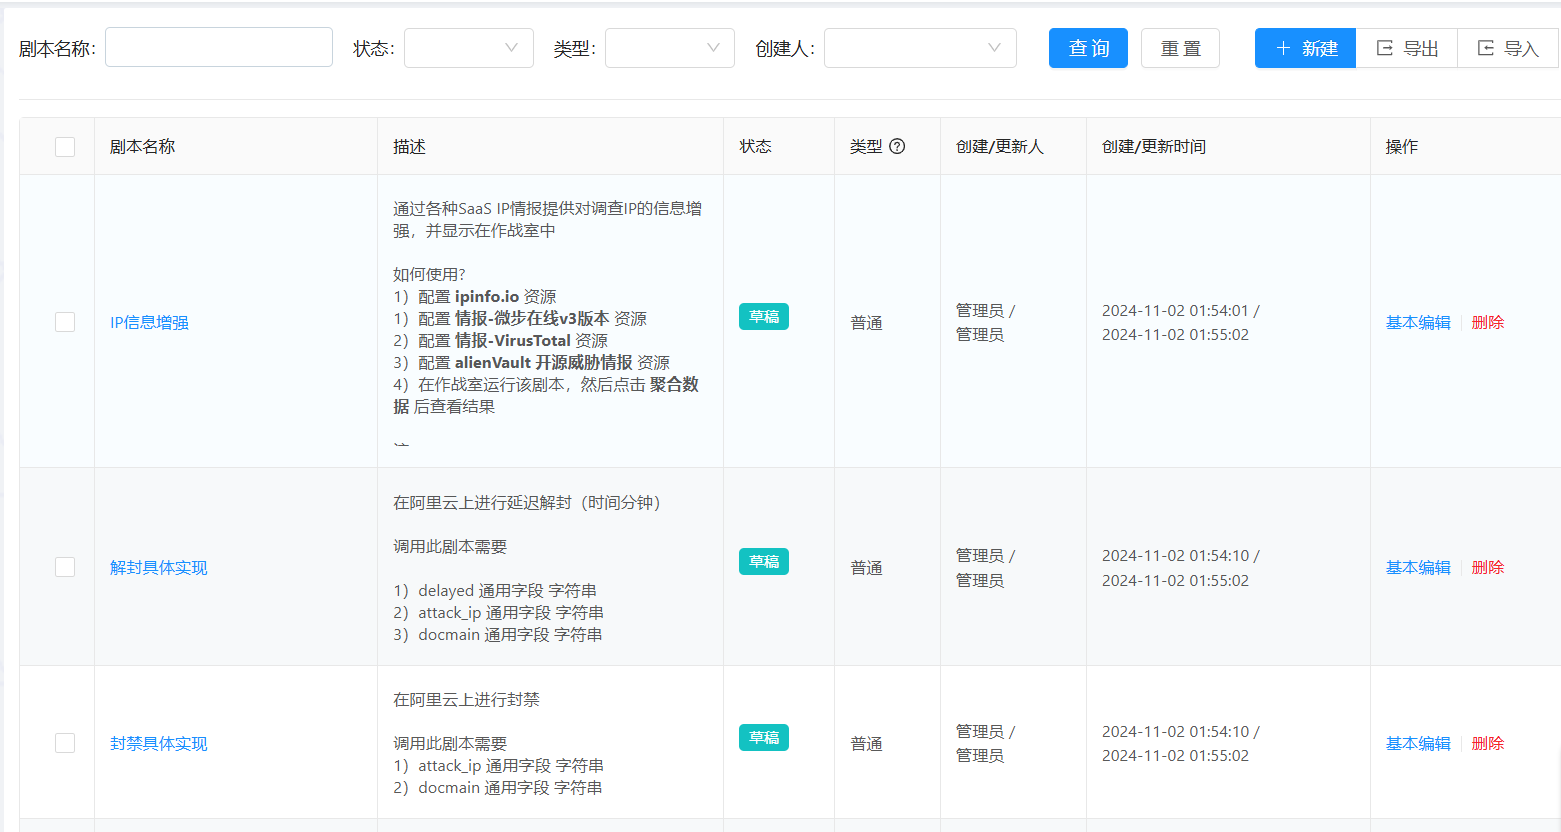The width and height of the screenshot is (1561, 832).
Task: Click 删除 for 封禁具体实现
Action: [x=1488, y=743]
